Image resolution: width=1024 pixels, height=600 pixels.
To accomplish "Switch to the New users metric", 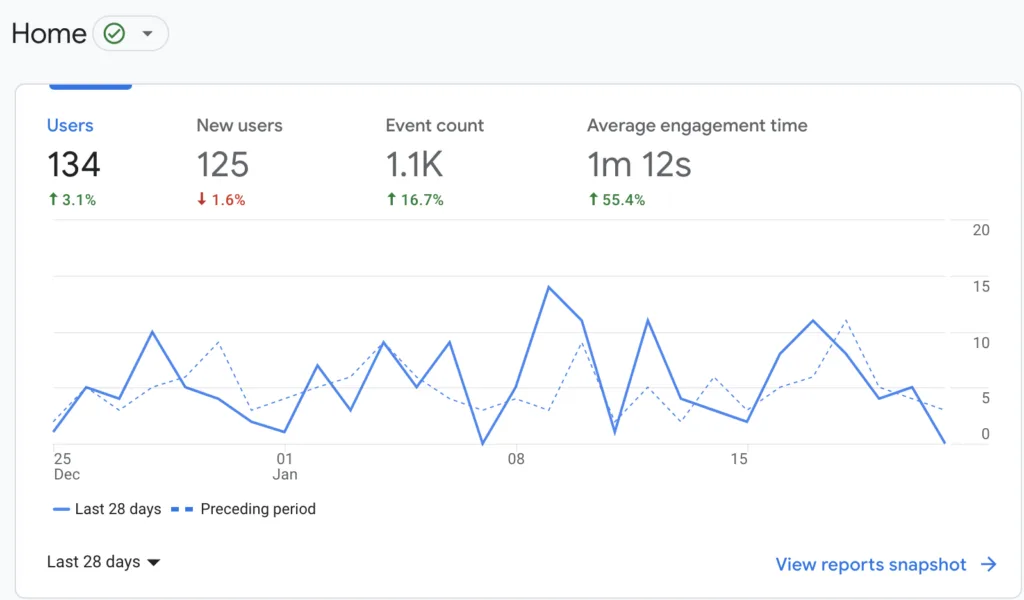I will click(239, 125).
